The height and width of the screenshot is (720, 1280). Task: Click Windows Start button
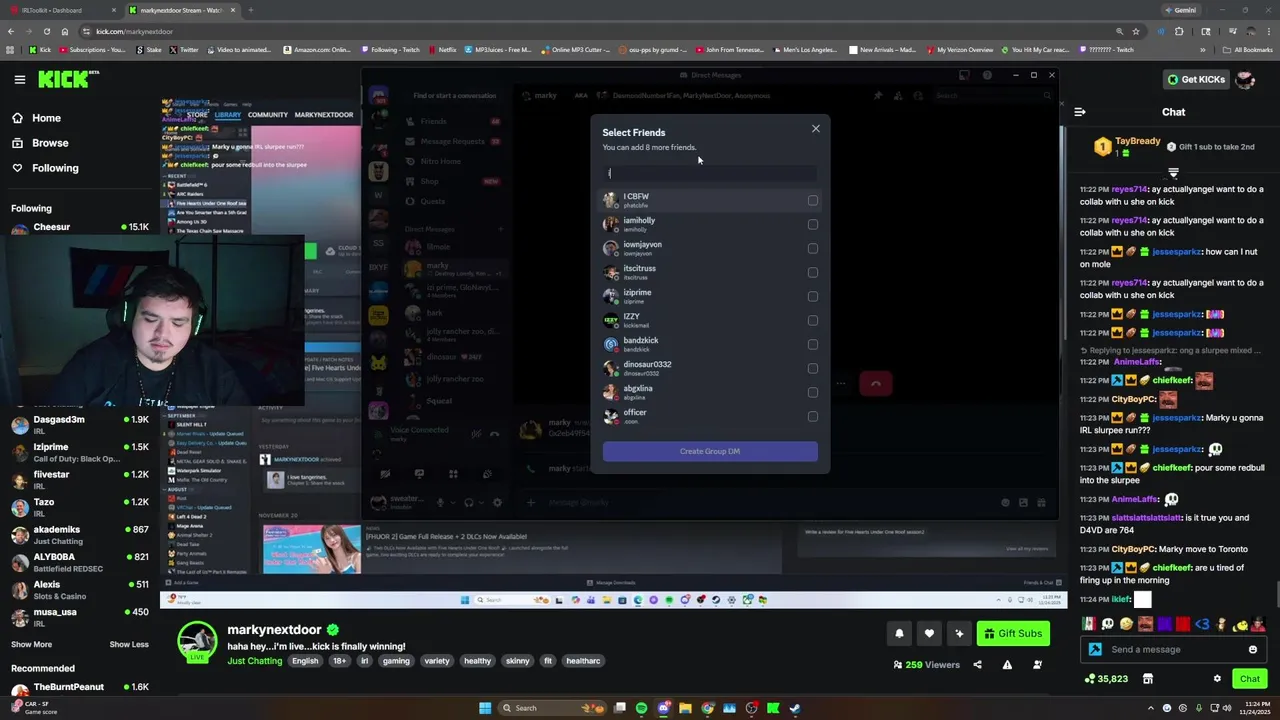coord(485,708)
